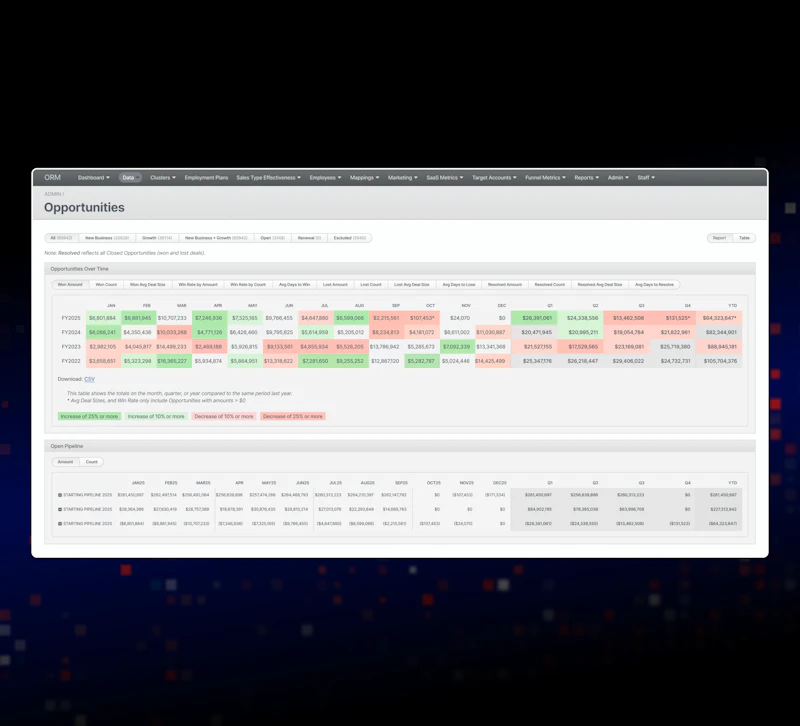
Task: Expand the Marketing menu
Action: (x=403, y=178)
